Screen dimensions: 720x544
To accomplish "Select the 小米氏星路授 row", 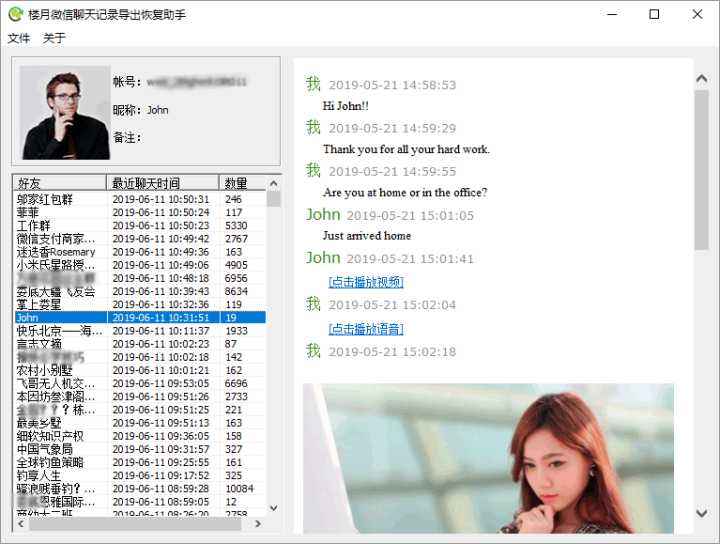I will pyautogui.click(x=140, y=265).
